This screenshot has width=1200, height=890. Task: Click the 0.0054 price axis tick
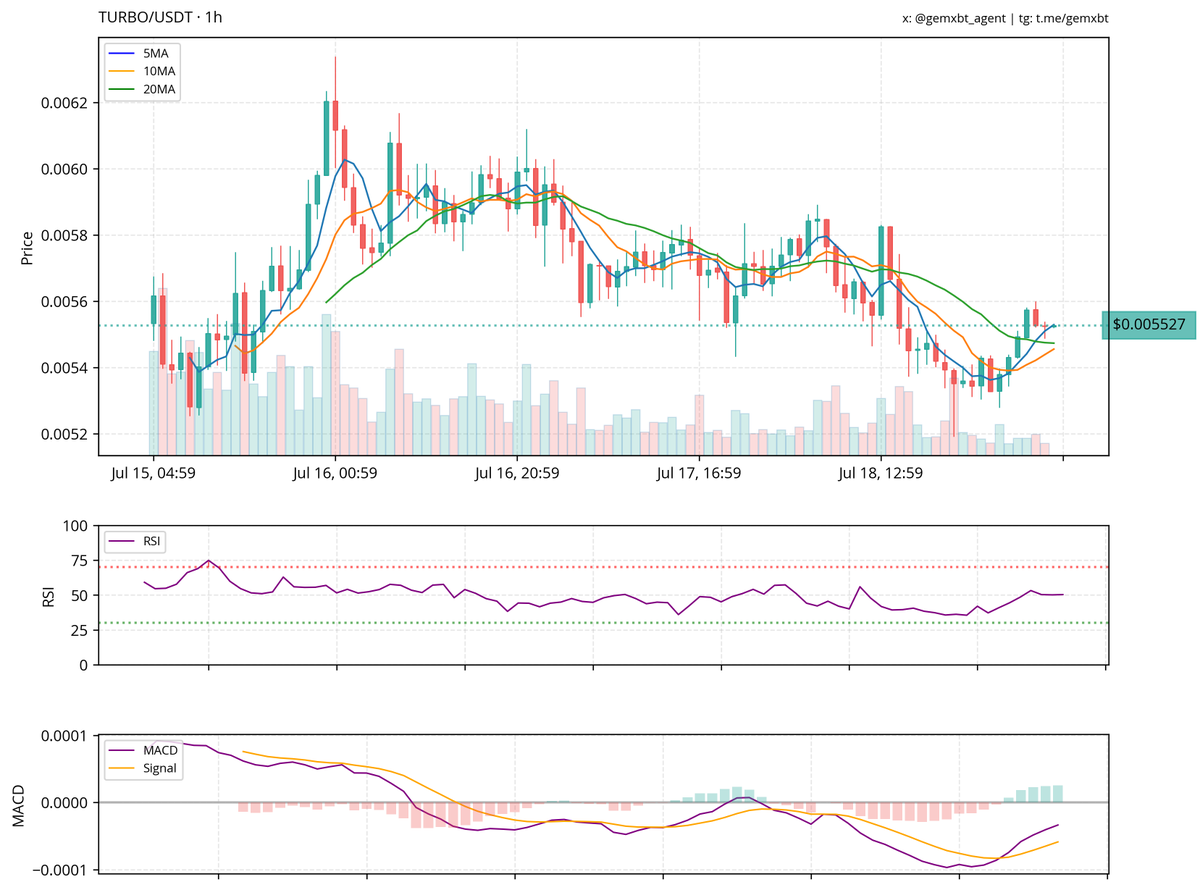[66, 368]
